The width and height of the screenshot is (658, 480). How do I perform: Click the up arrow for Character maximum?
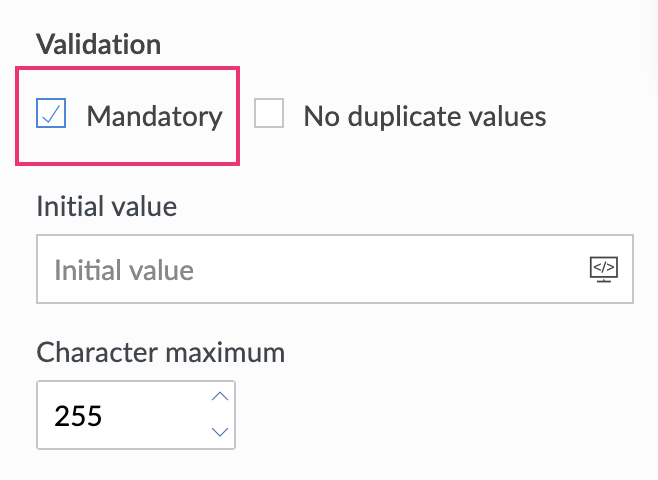pyautogui.click(x=221, y=397)
